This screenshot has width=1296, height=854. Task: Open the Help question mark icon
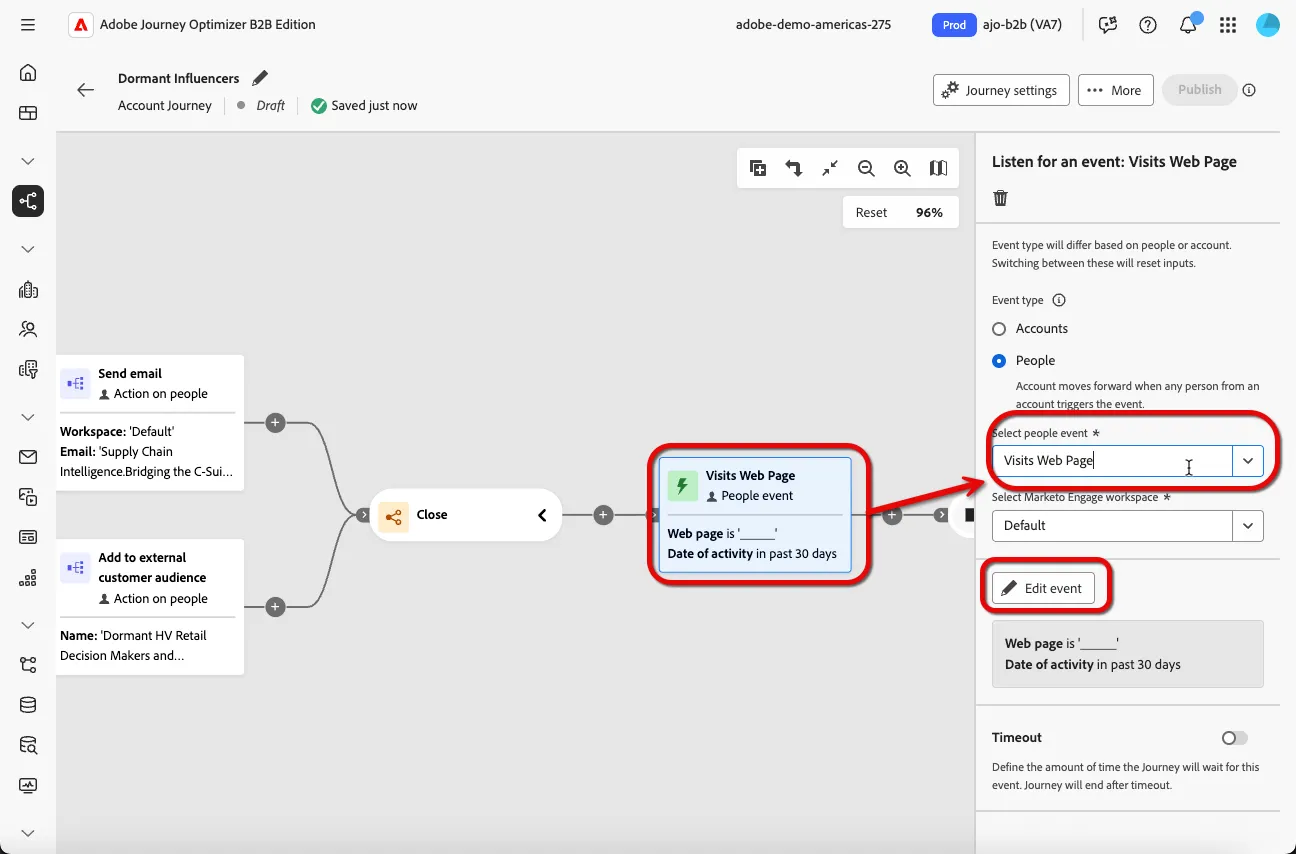[1148, 25]
